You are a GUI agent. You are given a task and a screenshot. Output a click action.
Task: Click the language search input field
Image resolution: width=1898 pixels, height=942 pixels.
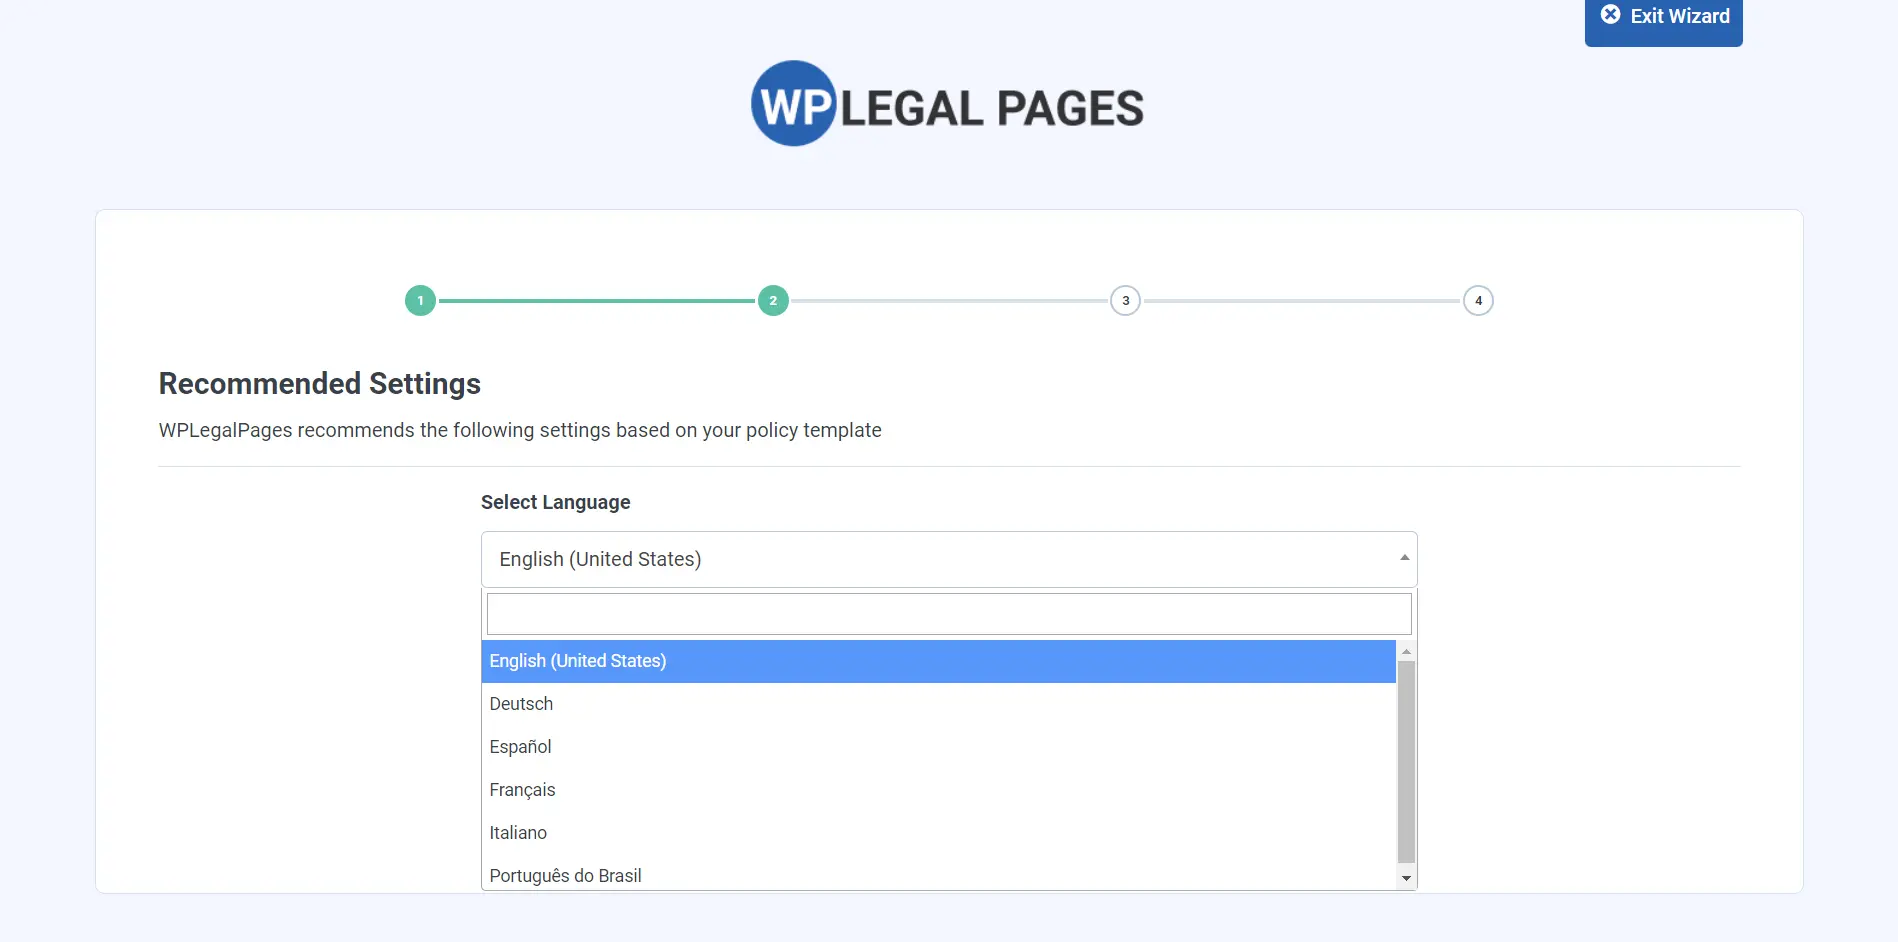[x=948, y=613]
